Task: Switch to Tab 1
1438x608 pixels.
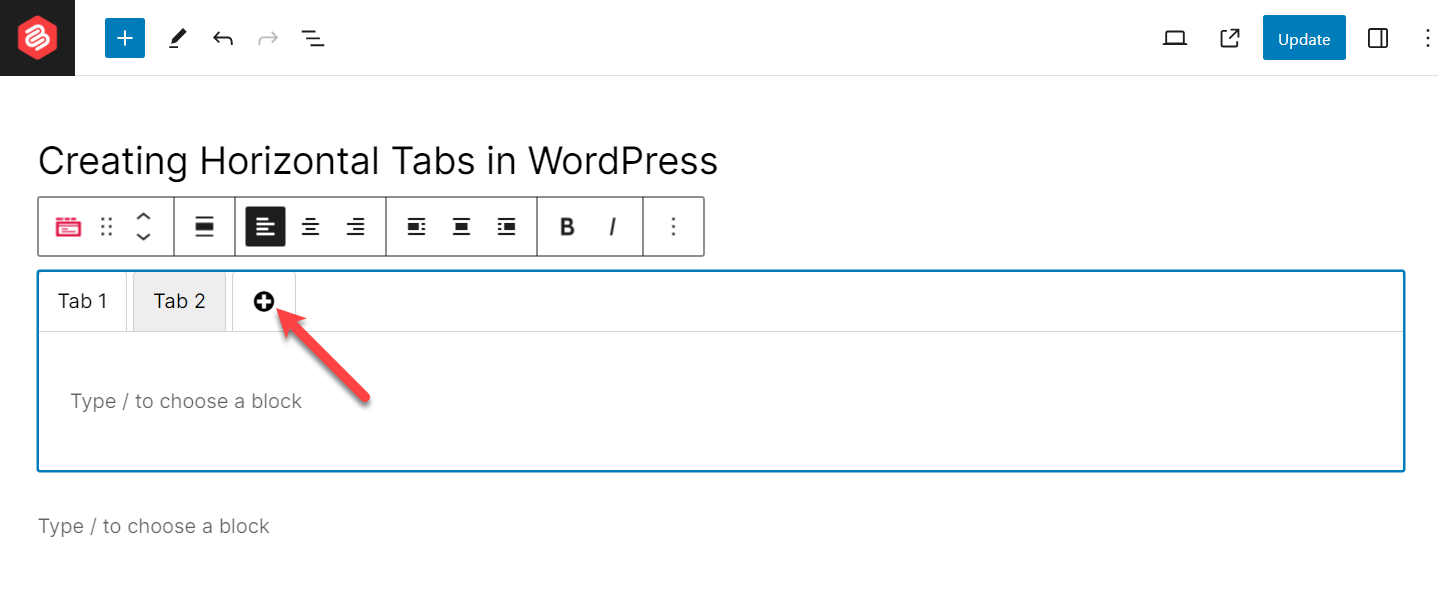Action: tap(83, 301)
